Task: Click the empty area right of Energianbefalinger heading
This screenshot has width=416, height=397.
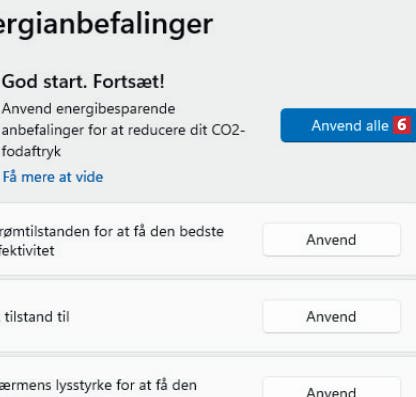Action: (x=313, y=24)
